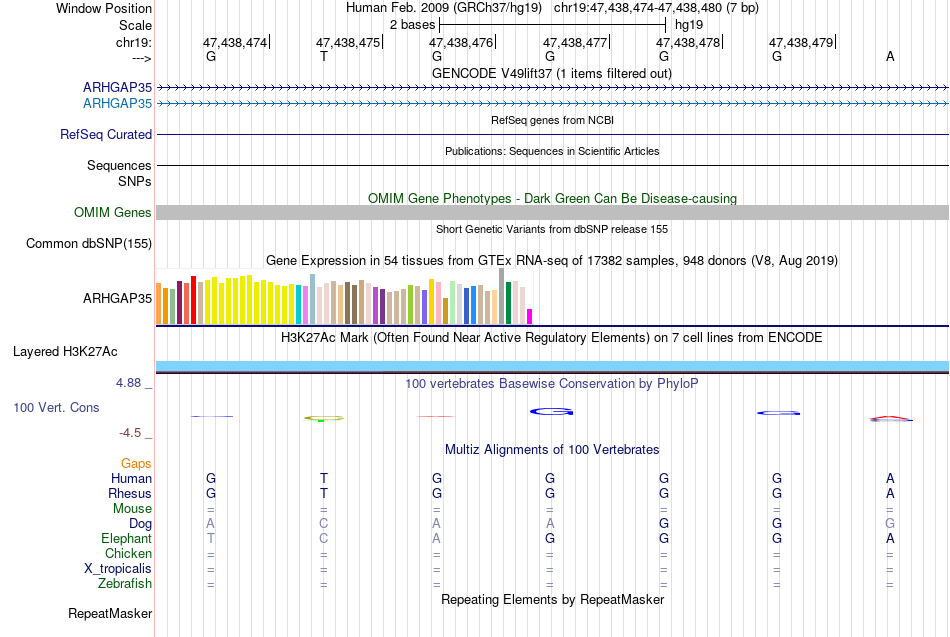The height and width of the screenshot is (637, 950).
Task: Click the green-yellow T conservation logo glyph
Action: coord(324,418)
